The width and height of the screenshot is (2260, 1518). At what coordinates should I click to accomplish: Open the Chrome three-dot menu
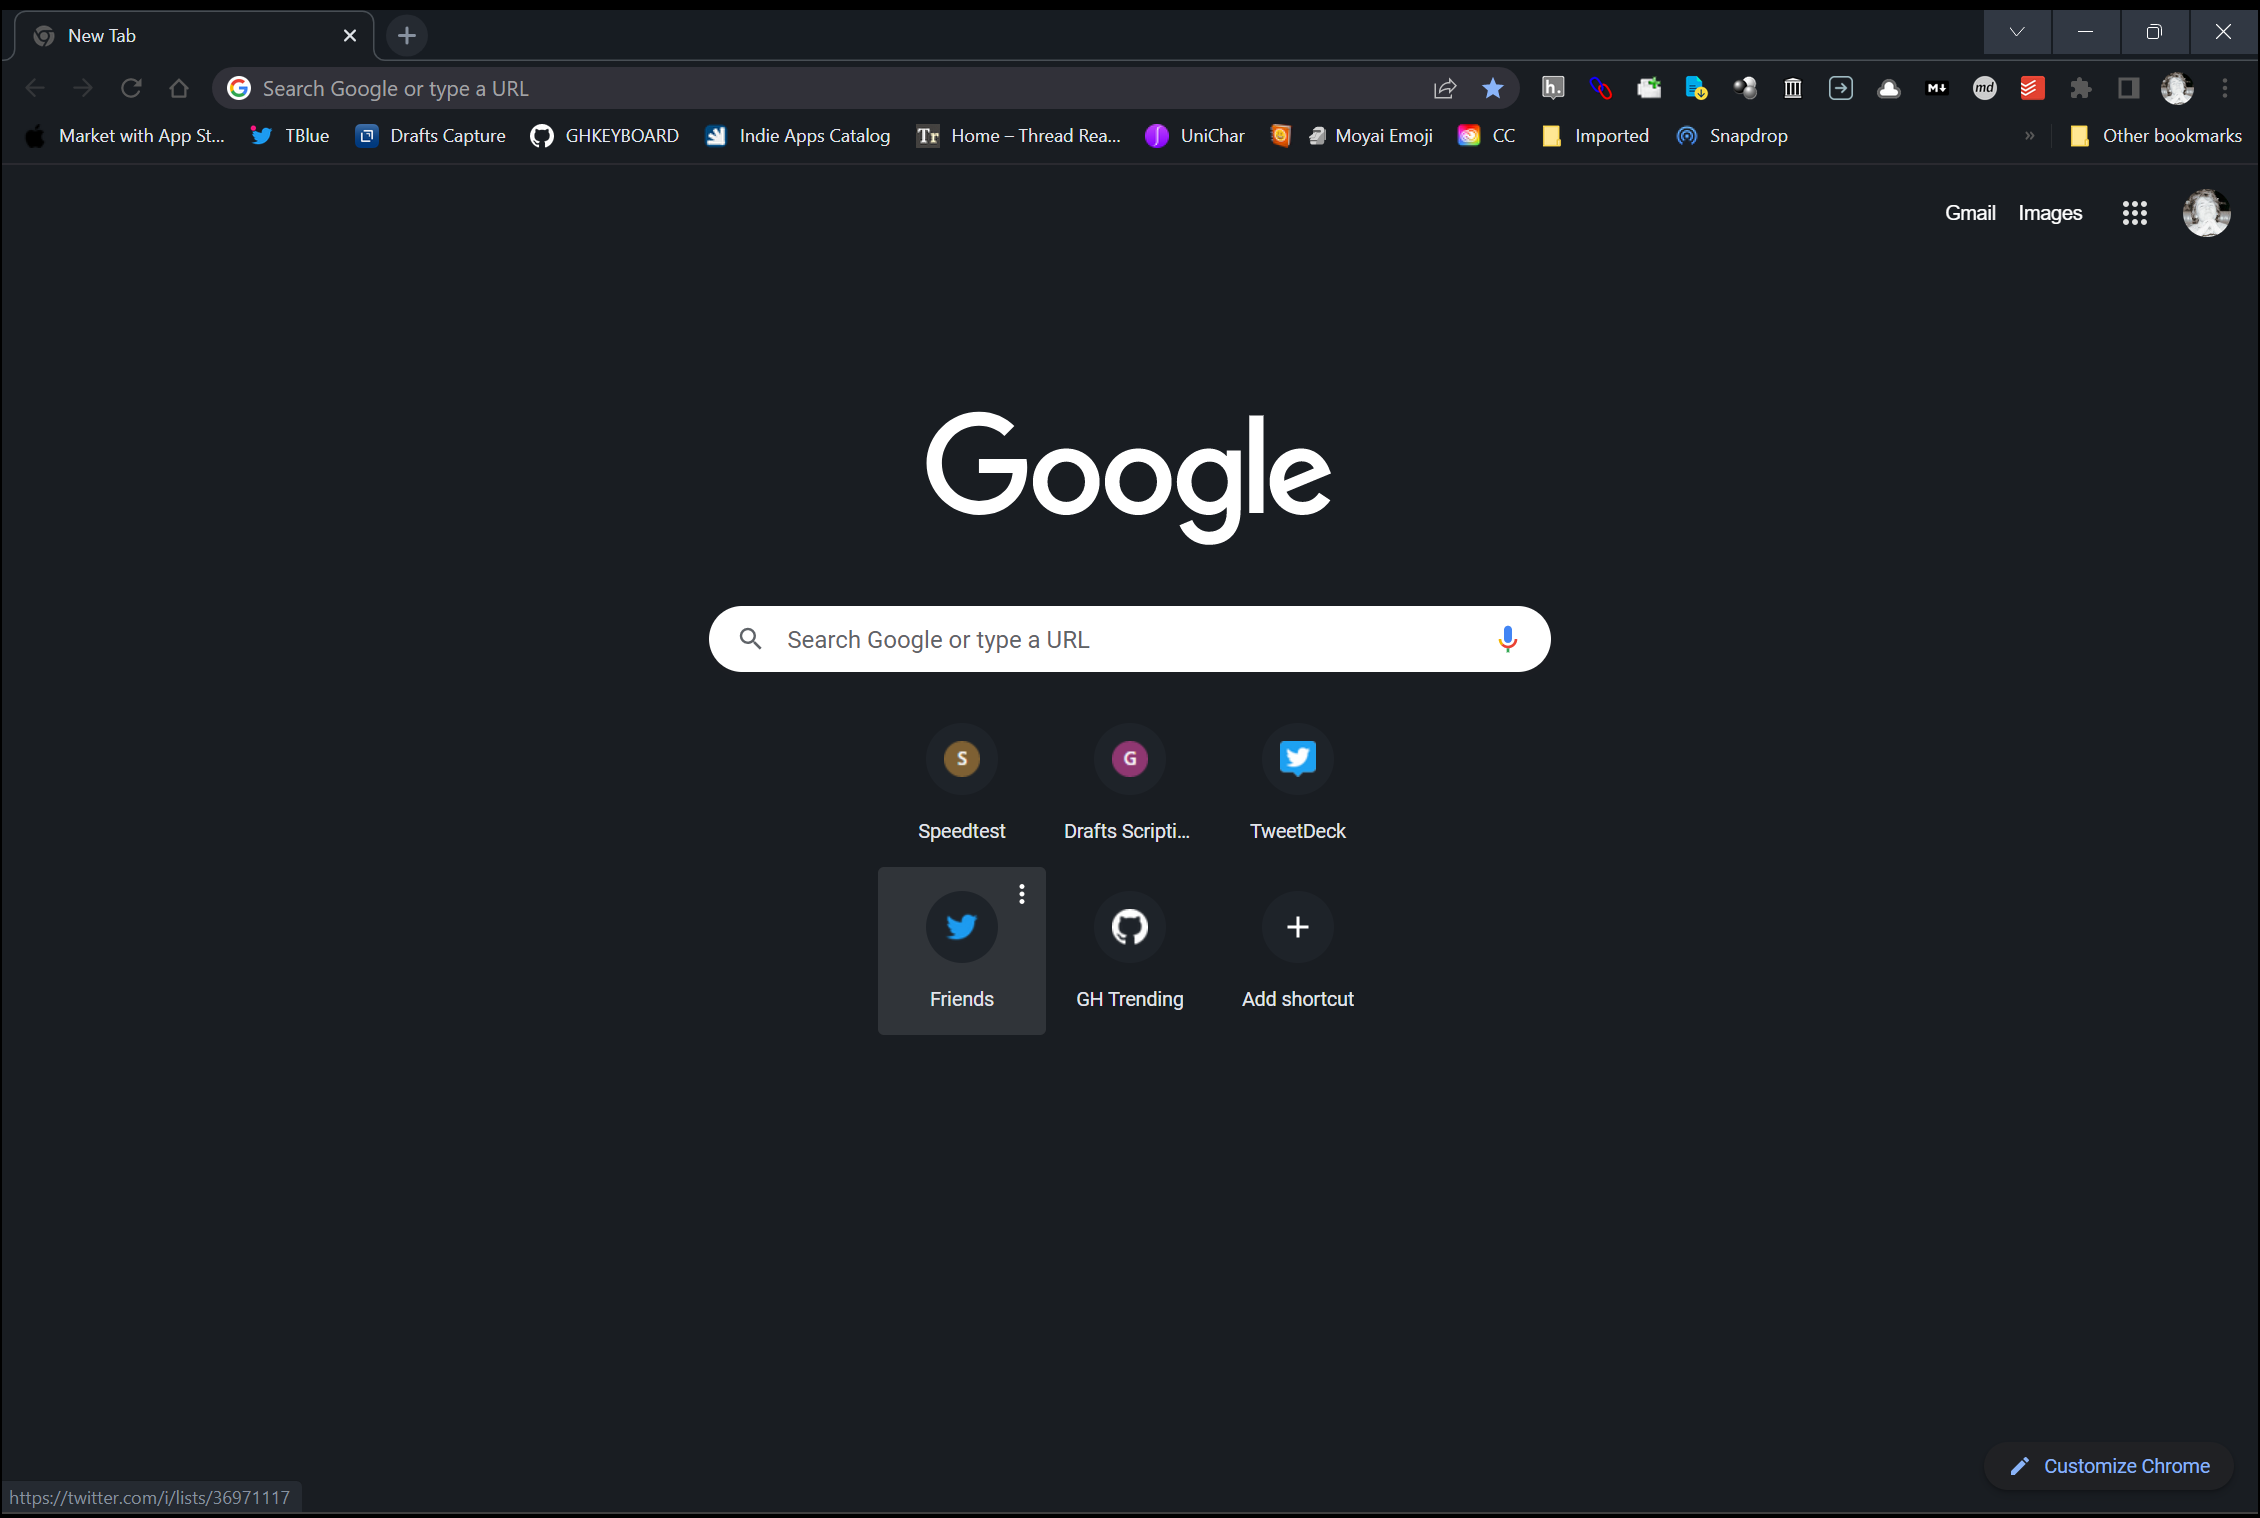(2224, 88)
